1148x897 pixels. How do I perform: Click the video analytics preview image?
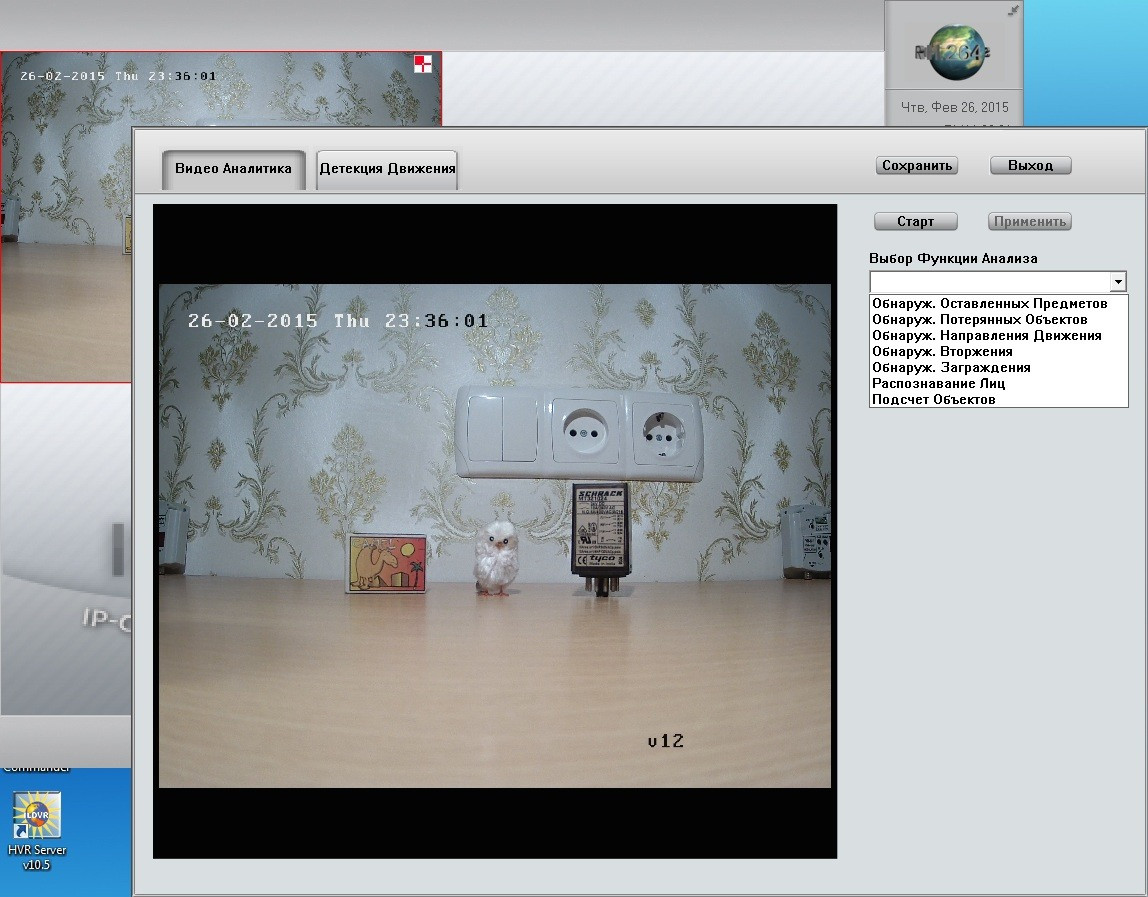(x=494, y=535)
